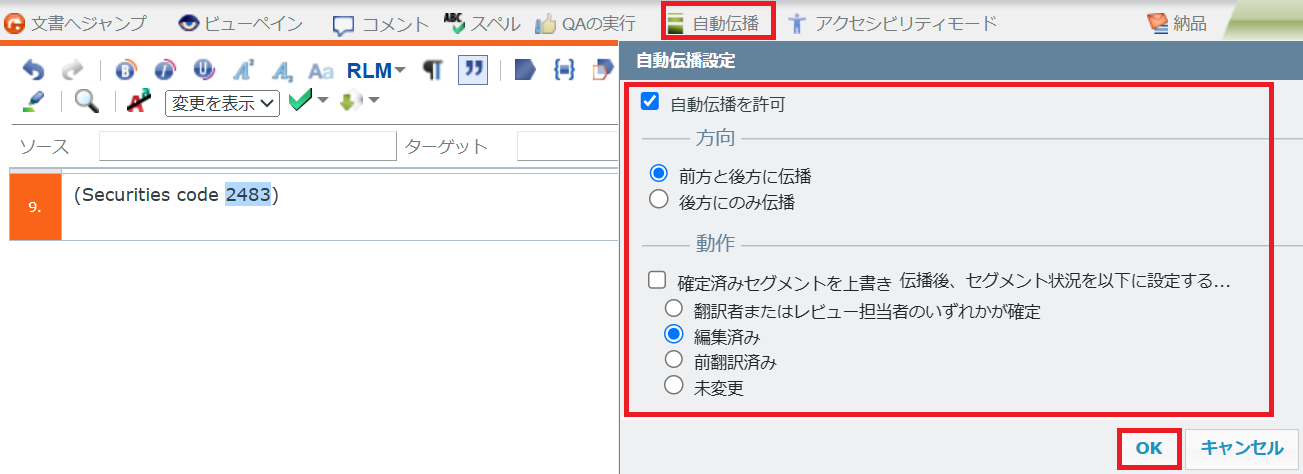Open the magnifying glass search tool

click(x=87, y=101)
